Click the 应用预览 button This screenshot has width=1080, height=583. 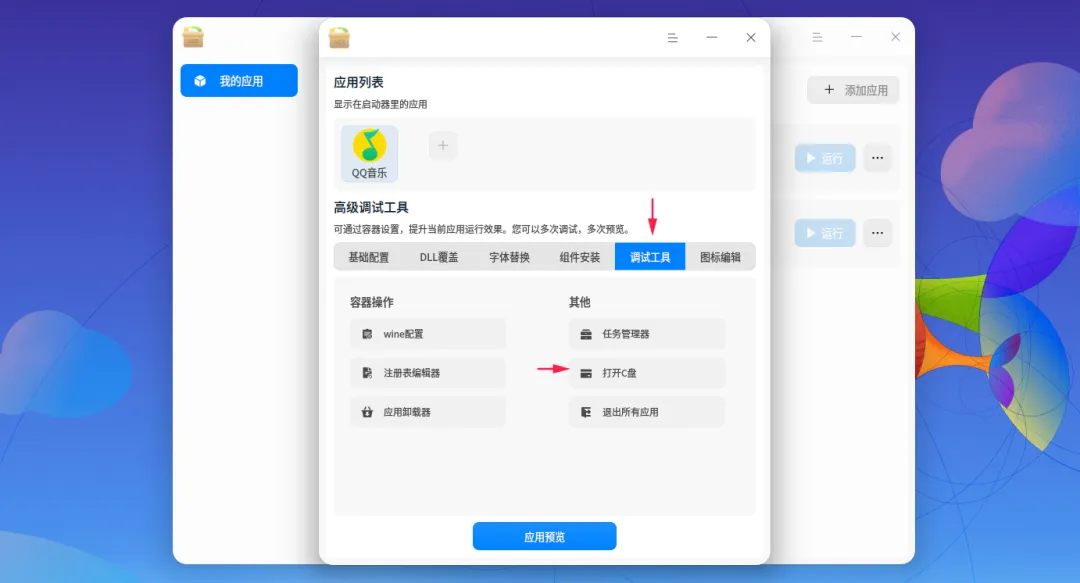pos(544,536)
